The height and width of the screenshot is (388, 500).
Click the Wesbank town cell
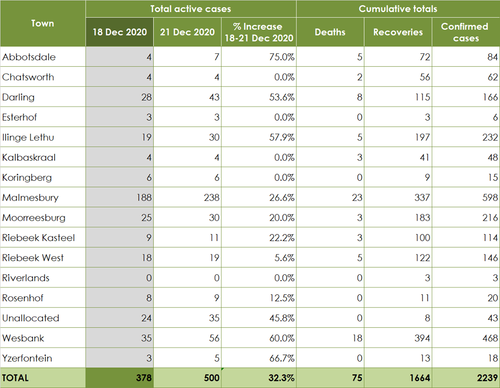pyautogui.click(x=43, y=338)
